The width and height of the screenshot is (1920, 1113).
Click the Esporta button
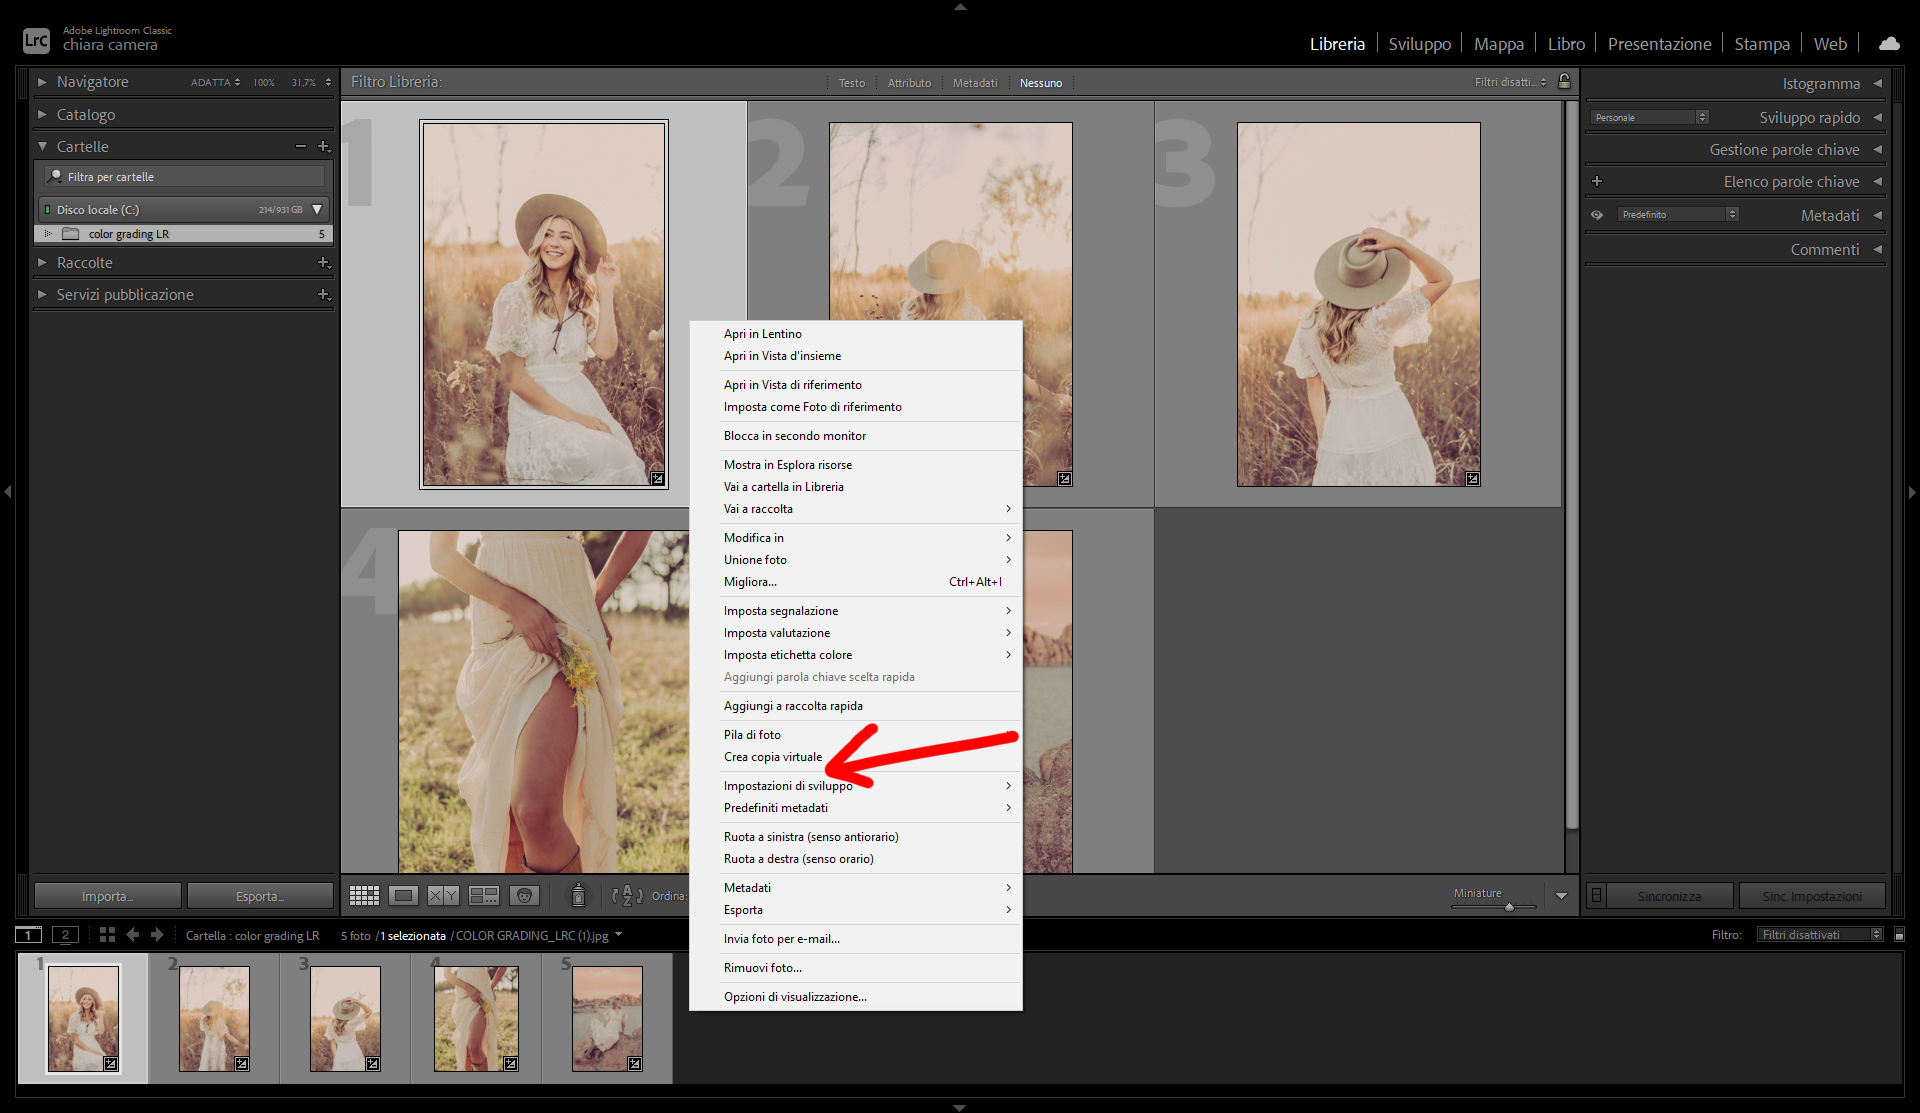(x=260, y=896)
